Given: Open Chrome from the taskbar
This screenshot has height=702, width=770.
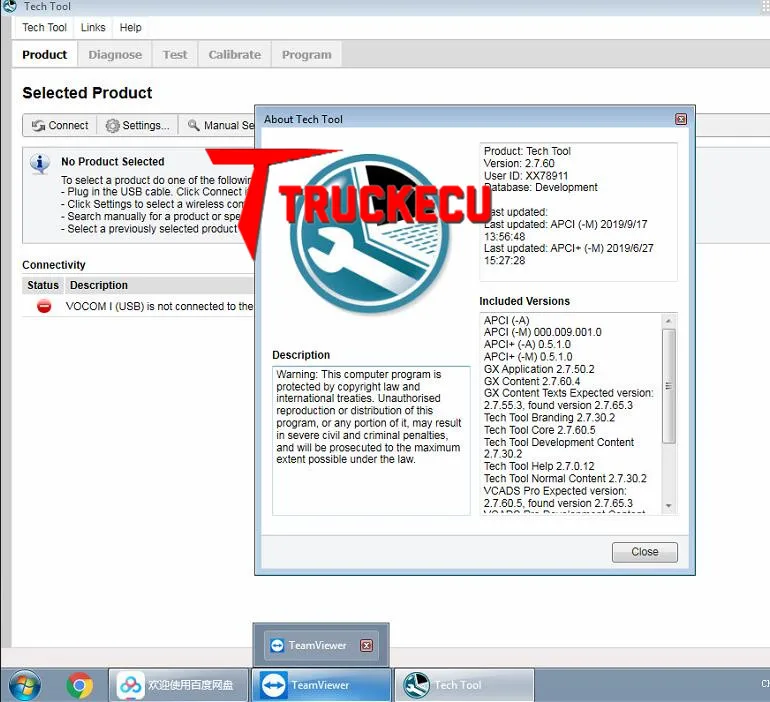Looking at the screenshot, I should coord(80,685).
